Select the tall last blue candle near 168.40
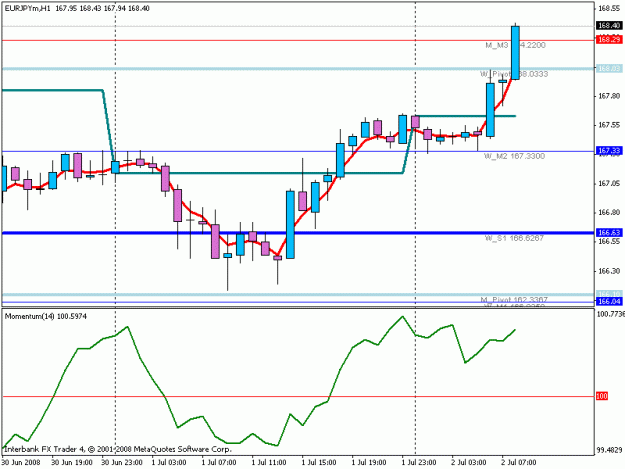625x469 pixels. click(515, 53)
